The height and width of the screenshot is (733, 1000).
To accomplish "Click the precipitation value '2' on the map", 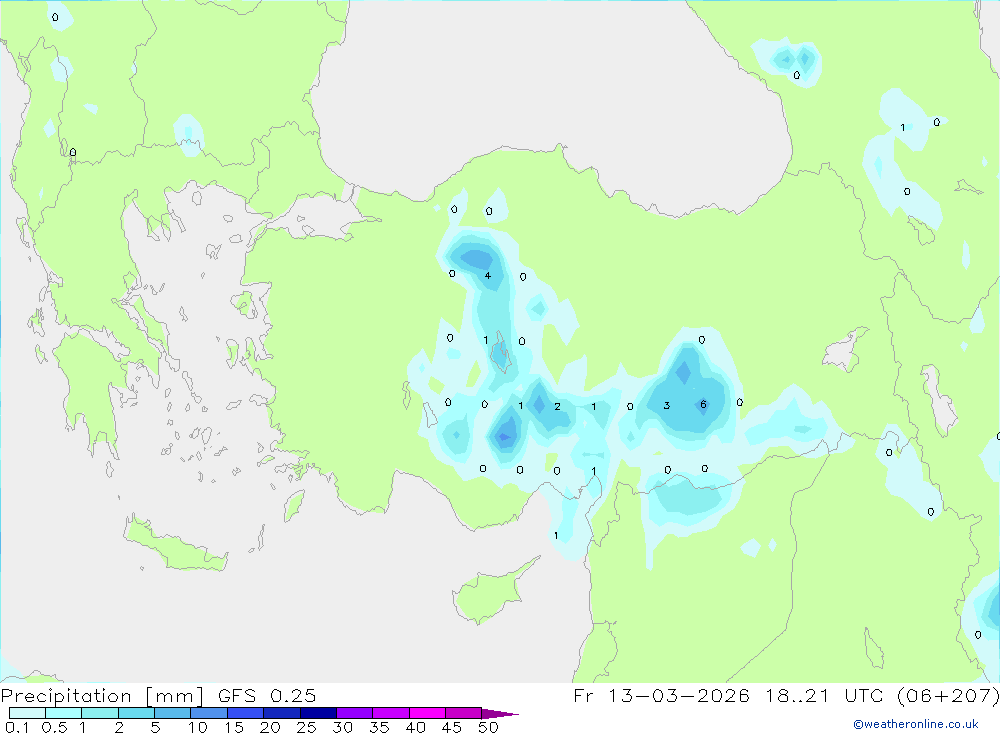I will tap(557, 406).
